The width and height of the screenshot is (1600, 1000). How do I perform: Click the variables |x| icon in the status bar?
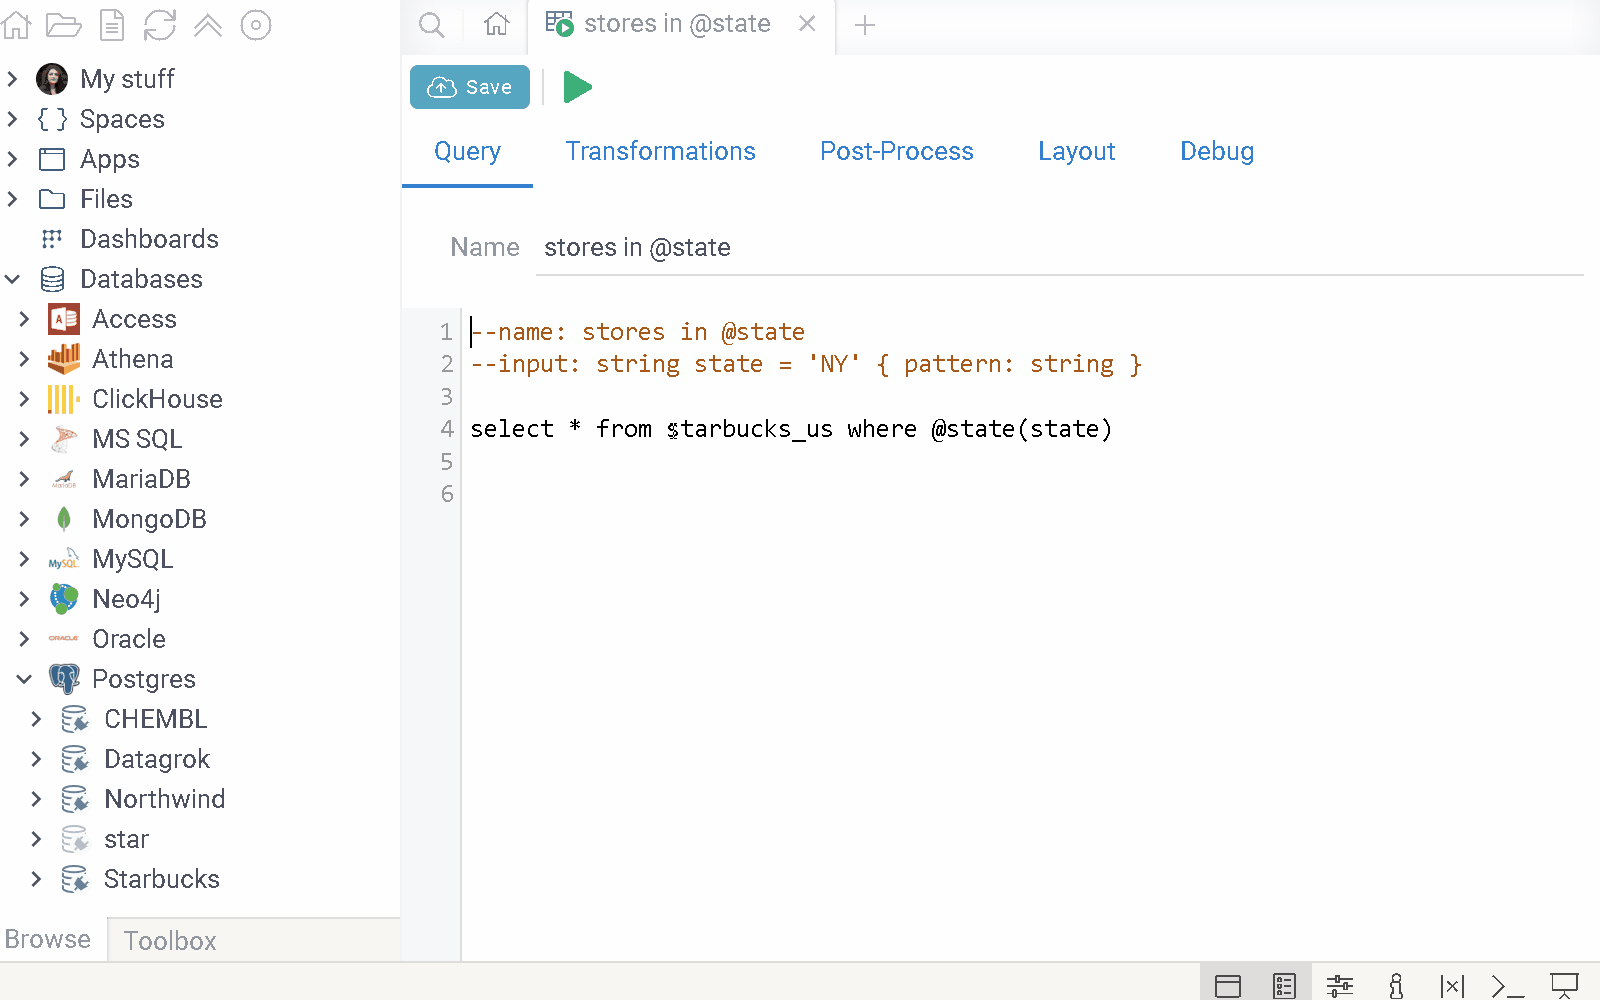(1452, 986)
